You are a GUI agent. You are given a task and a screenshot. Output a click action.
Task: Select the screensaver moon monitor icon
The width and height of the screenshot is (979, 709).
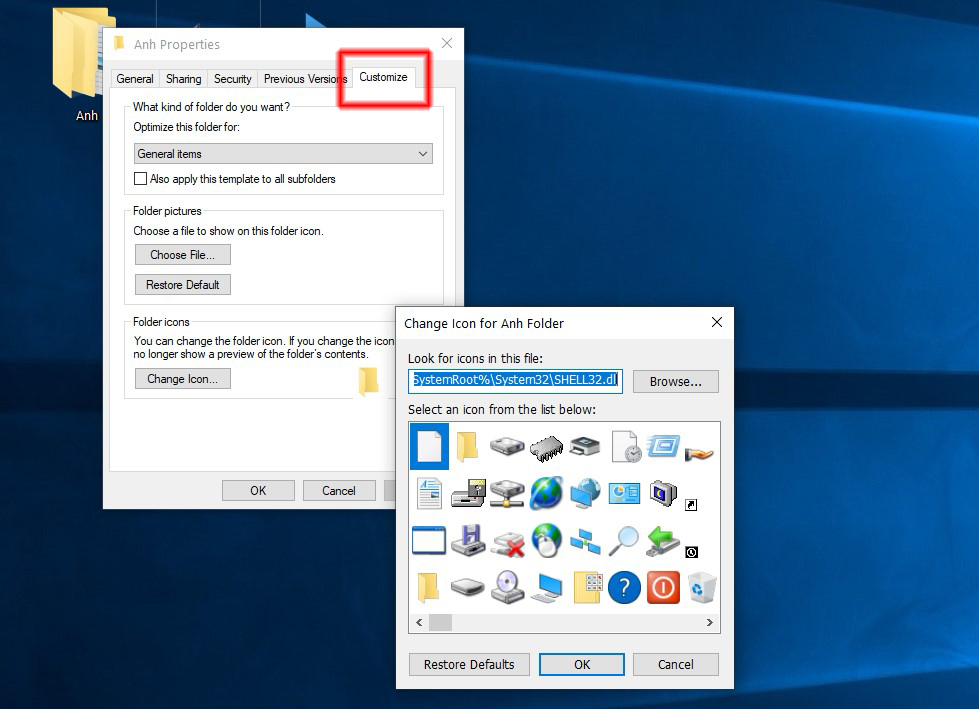(663, 493)
